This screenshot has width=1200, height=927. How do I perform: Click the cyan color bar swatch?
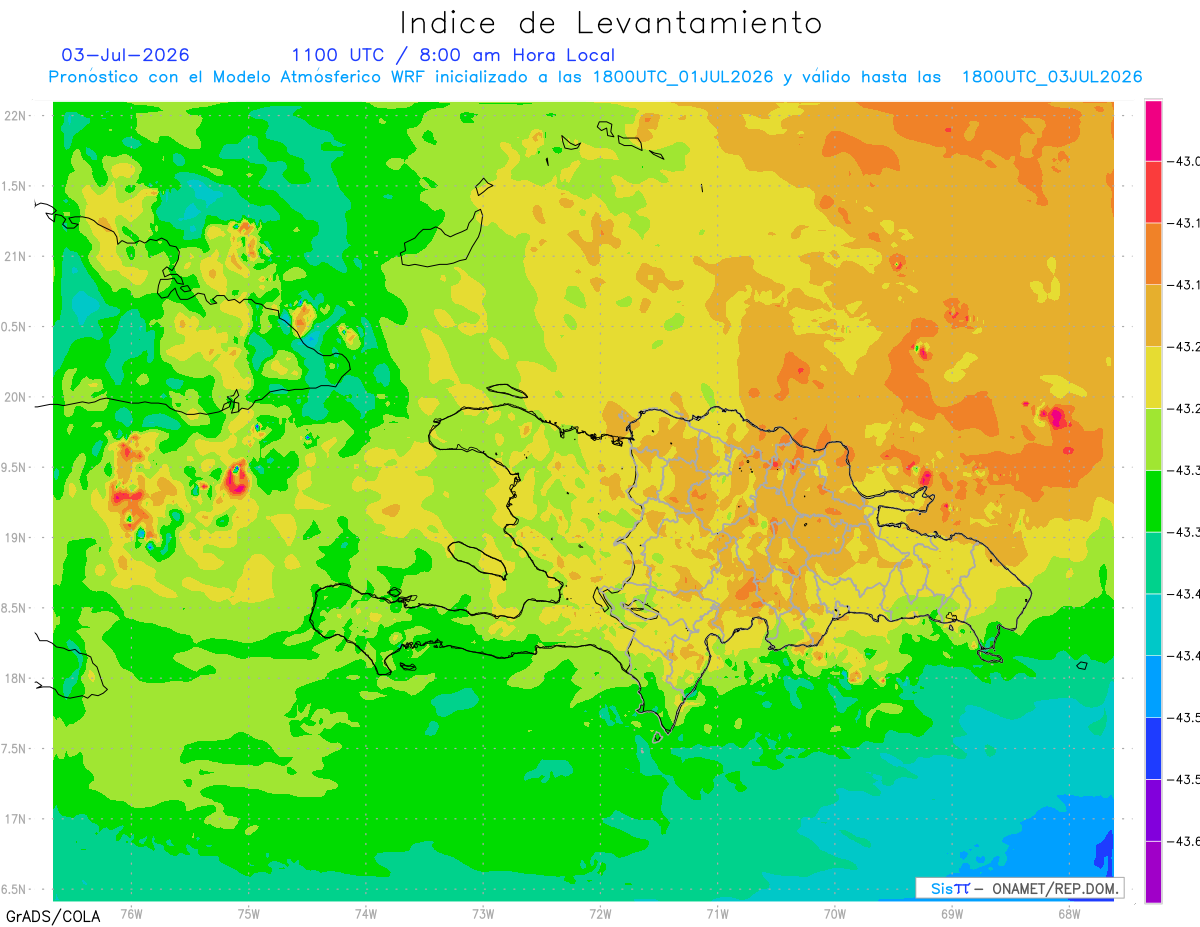1153,624
